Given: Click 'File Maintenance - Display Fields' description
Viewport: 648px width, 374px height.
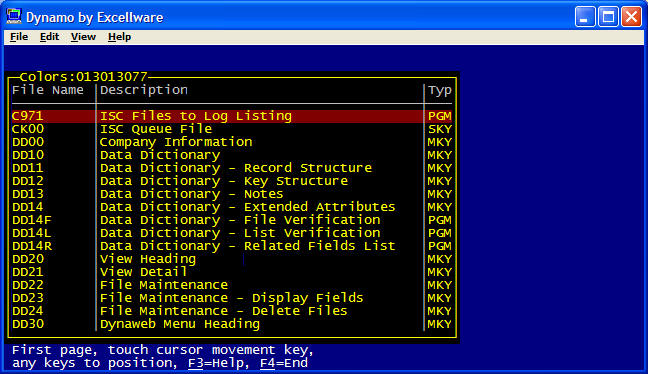Looking at the screenshot, I should point(231,298).
